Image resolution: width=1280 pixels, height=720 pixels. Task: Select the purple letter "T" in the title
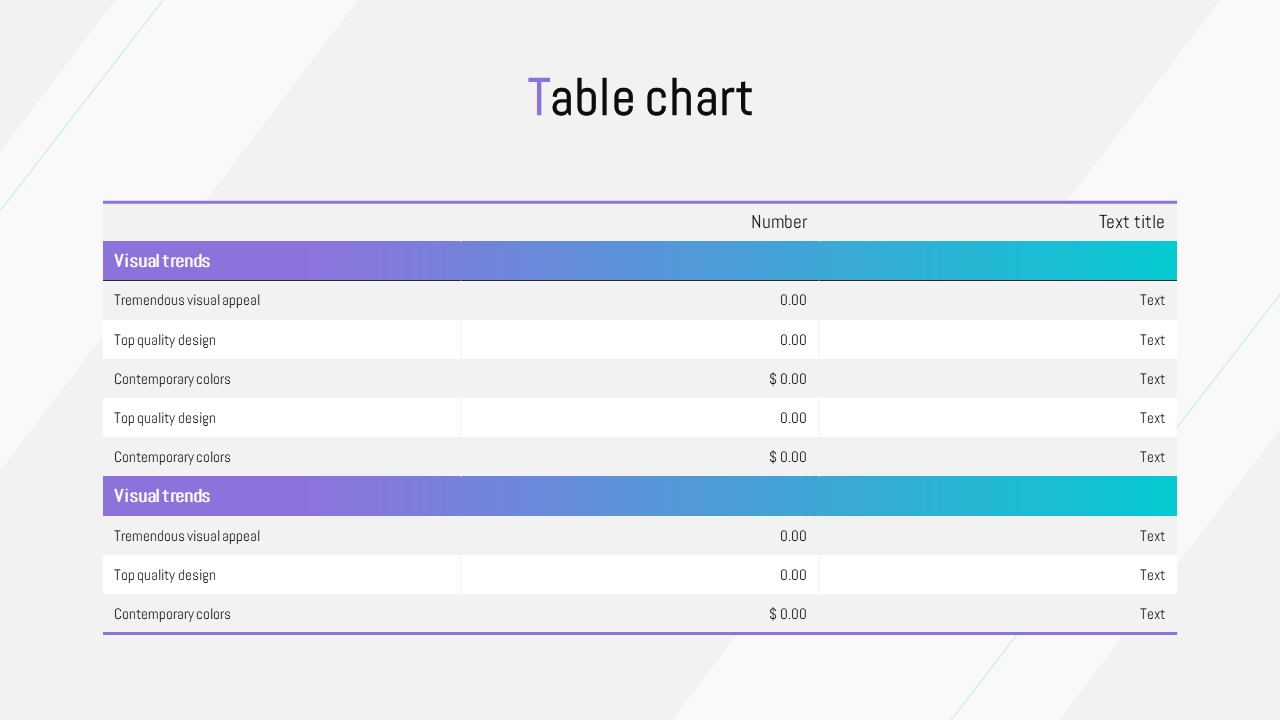click(538, 98)
